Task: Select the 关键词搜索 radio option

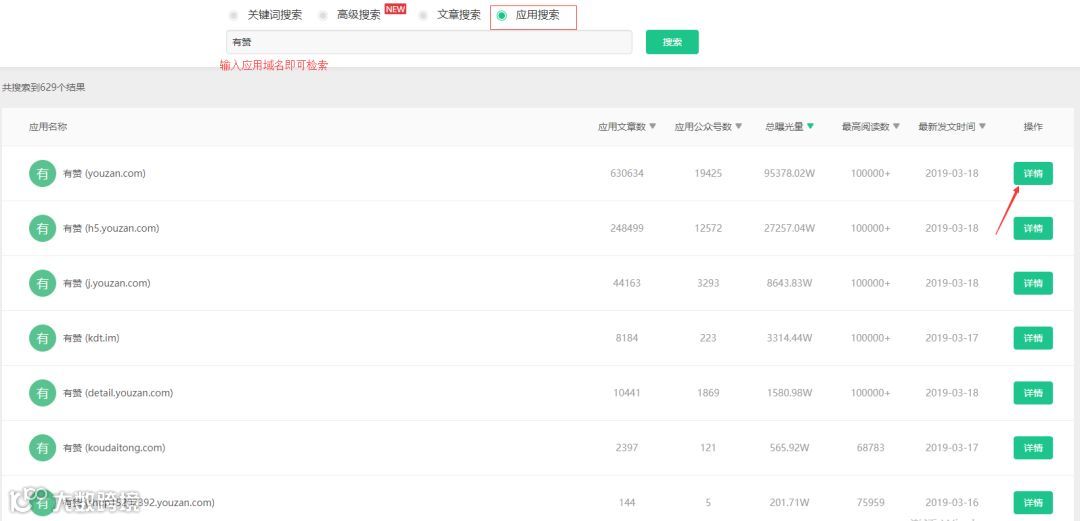Action: click(234, 15)
